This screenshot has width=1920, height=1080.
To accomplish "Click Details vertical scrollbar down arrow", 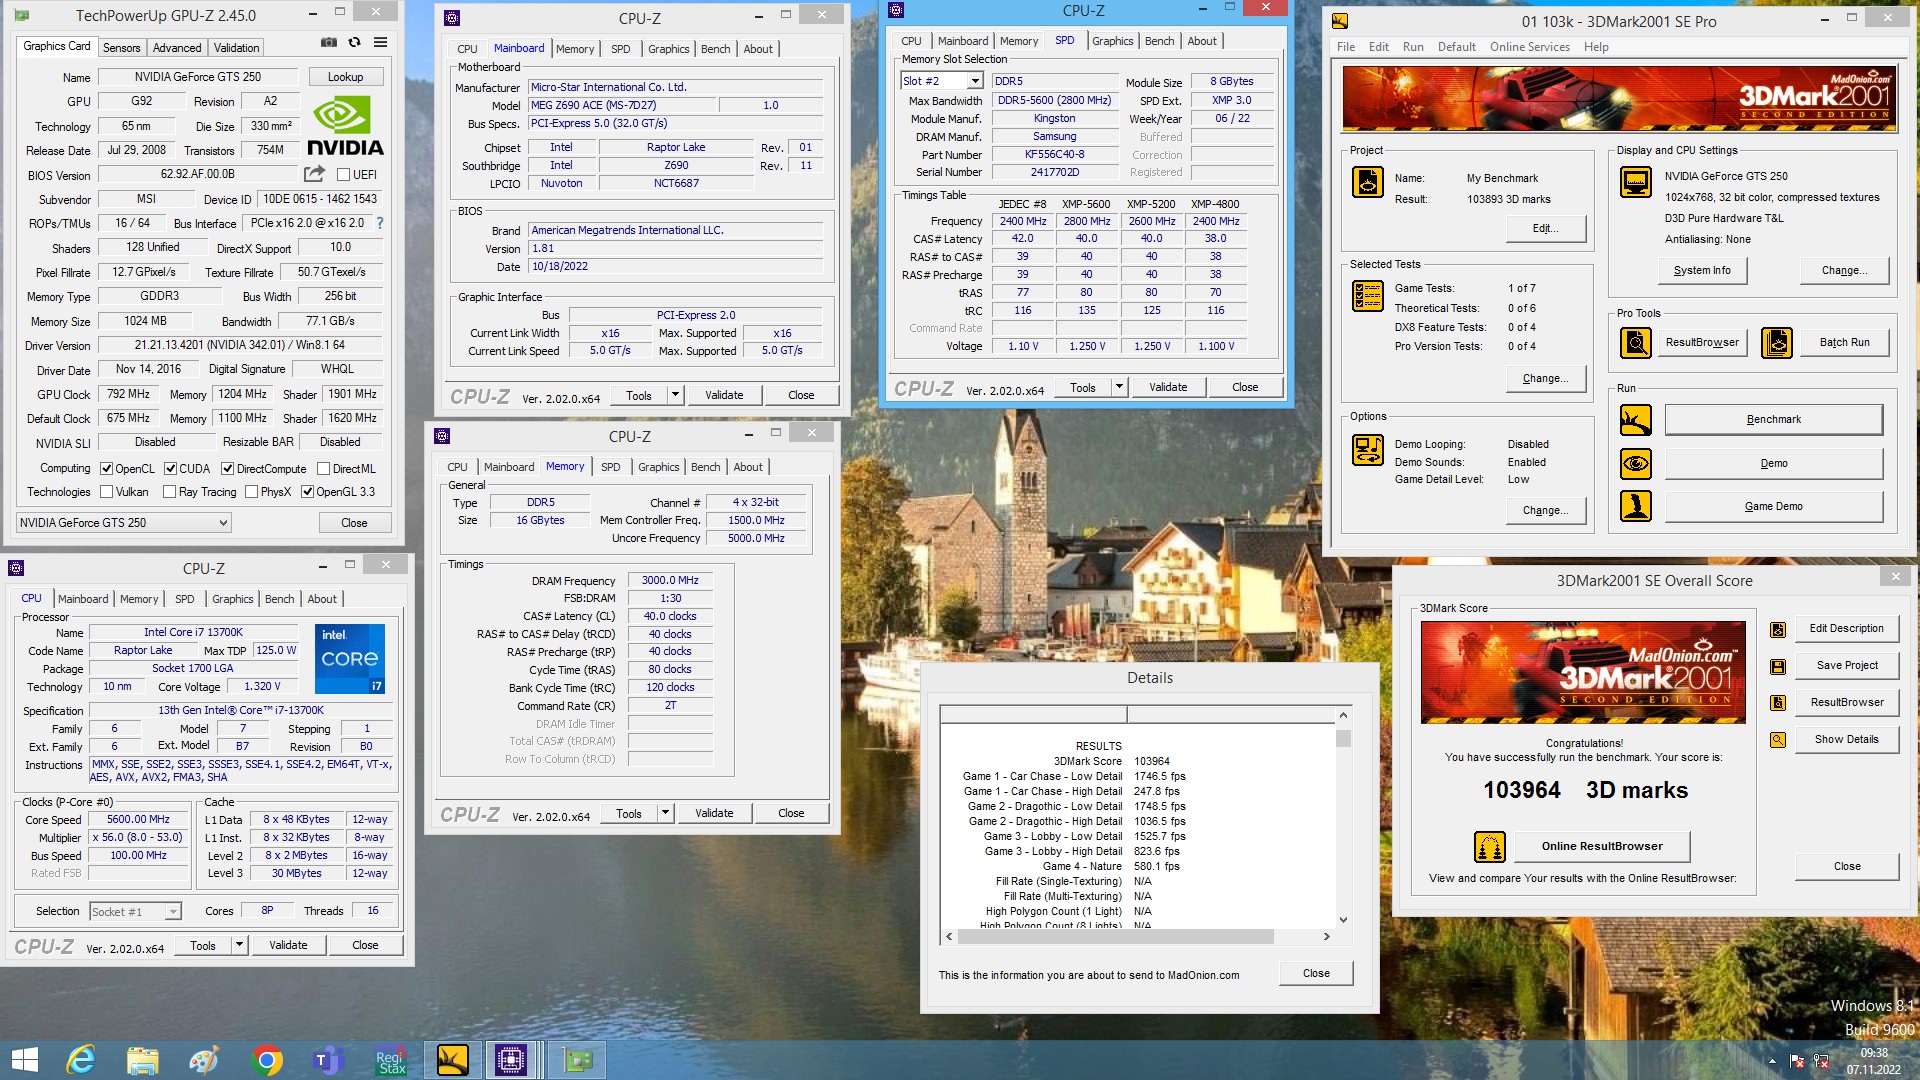I will coord(1343,919).
